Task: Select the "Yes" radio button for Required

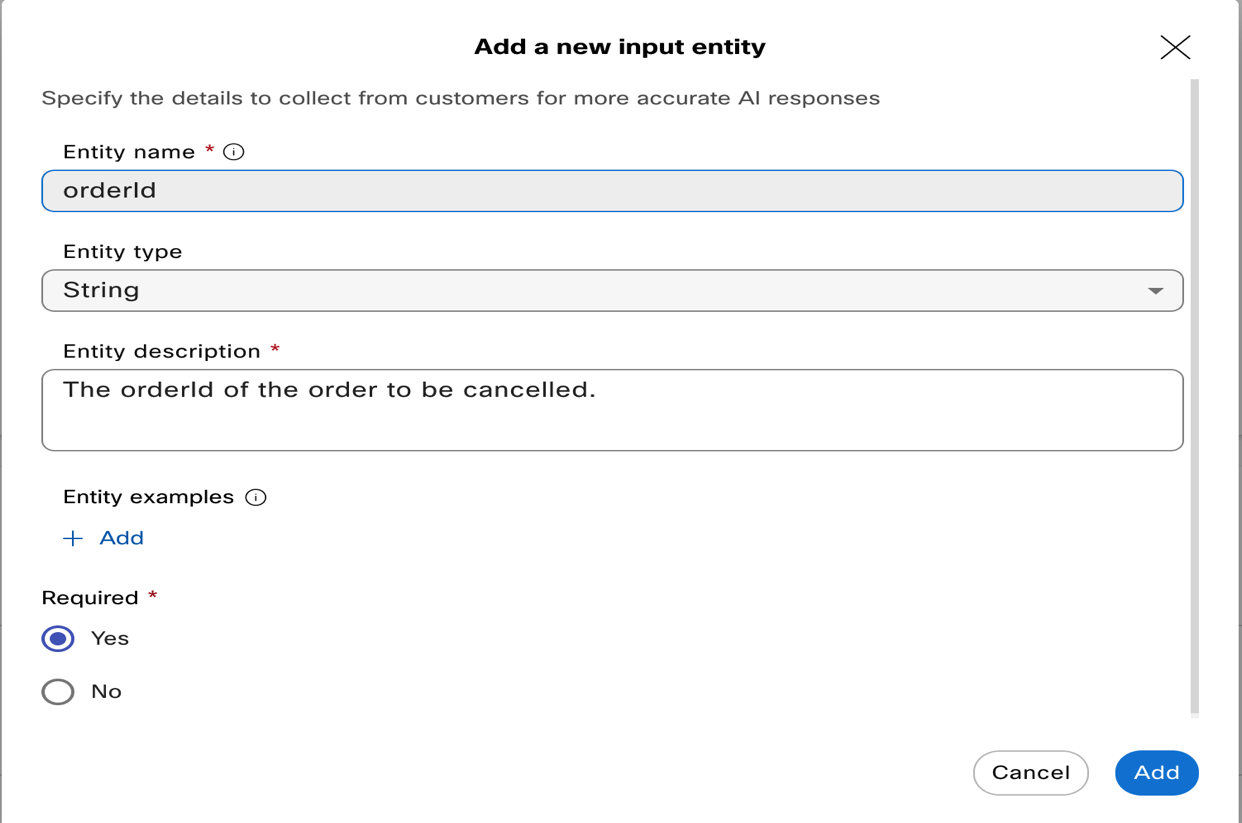Action: click(58, 639)
